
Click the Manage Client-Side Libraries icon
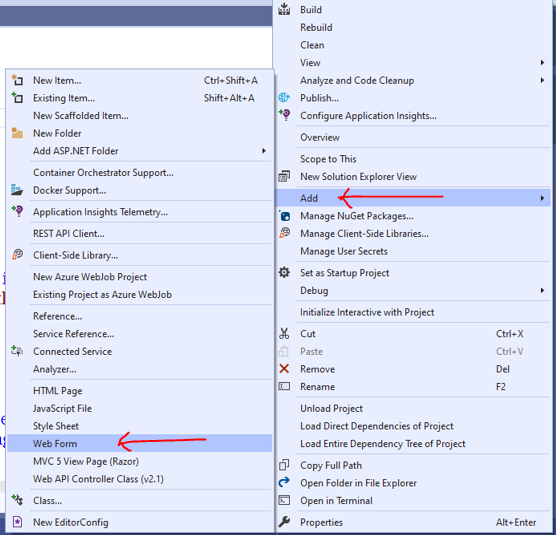tap(284, 233)
